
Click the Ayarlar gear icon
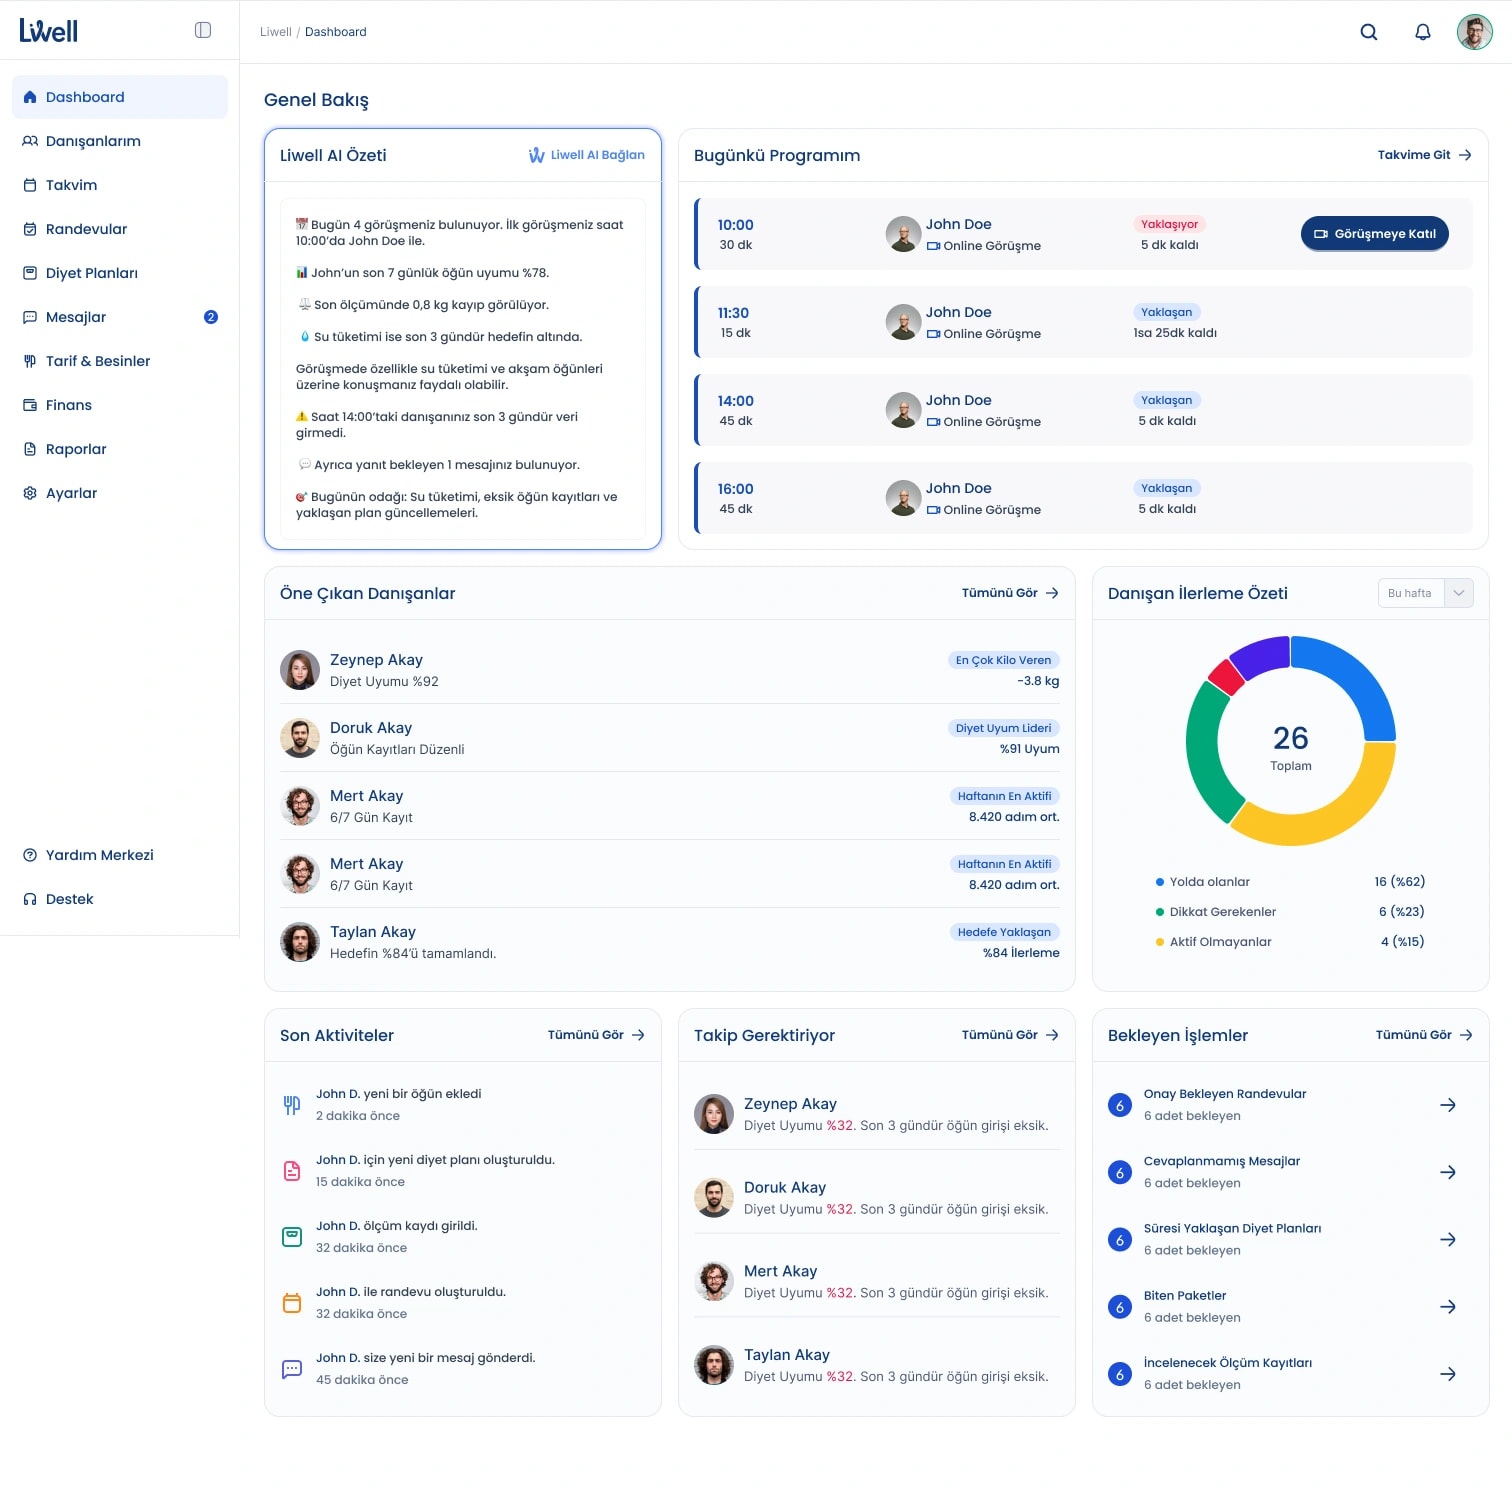pos(30,493)
